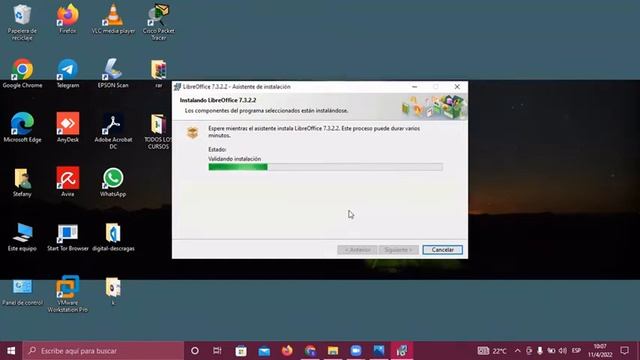Select the Panel de control desktop icon
640x360 pixels.
tap(22, 291)
